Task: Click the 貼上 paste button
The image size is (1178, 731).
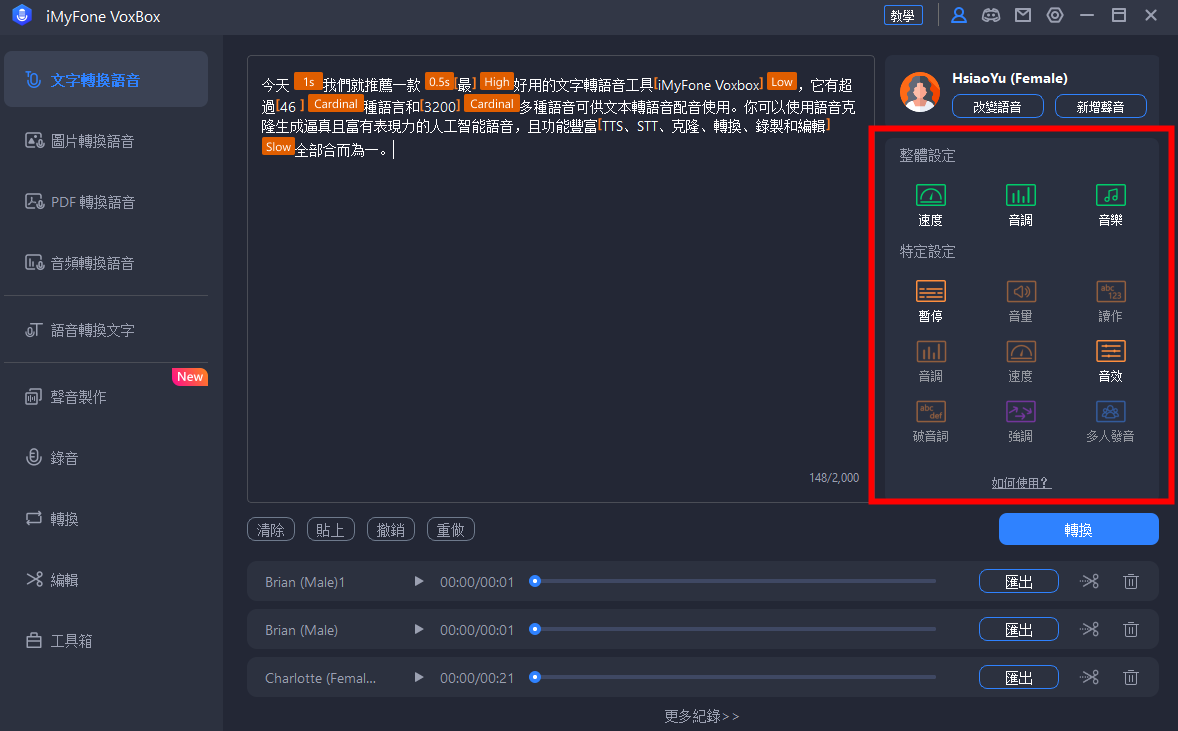Action: click(331, 530)
